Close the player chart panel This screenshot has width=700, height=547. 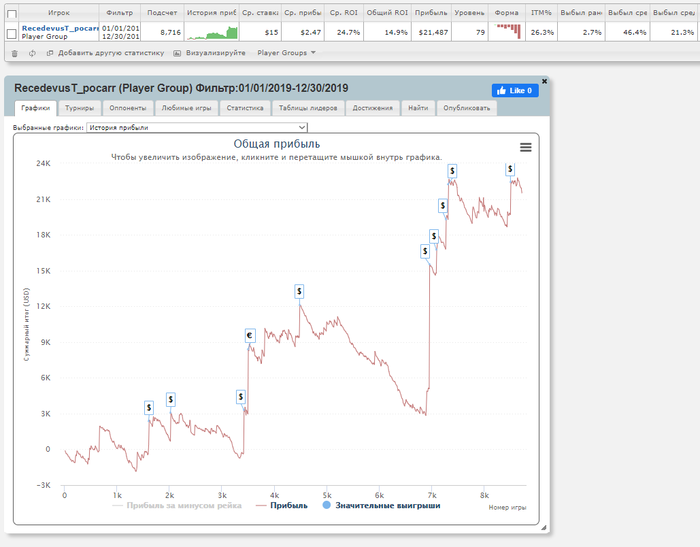tap(544, 81)
